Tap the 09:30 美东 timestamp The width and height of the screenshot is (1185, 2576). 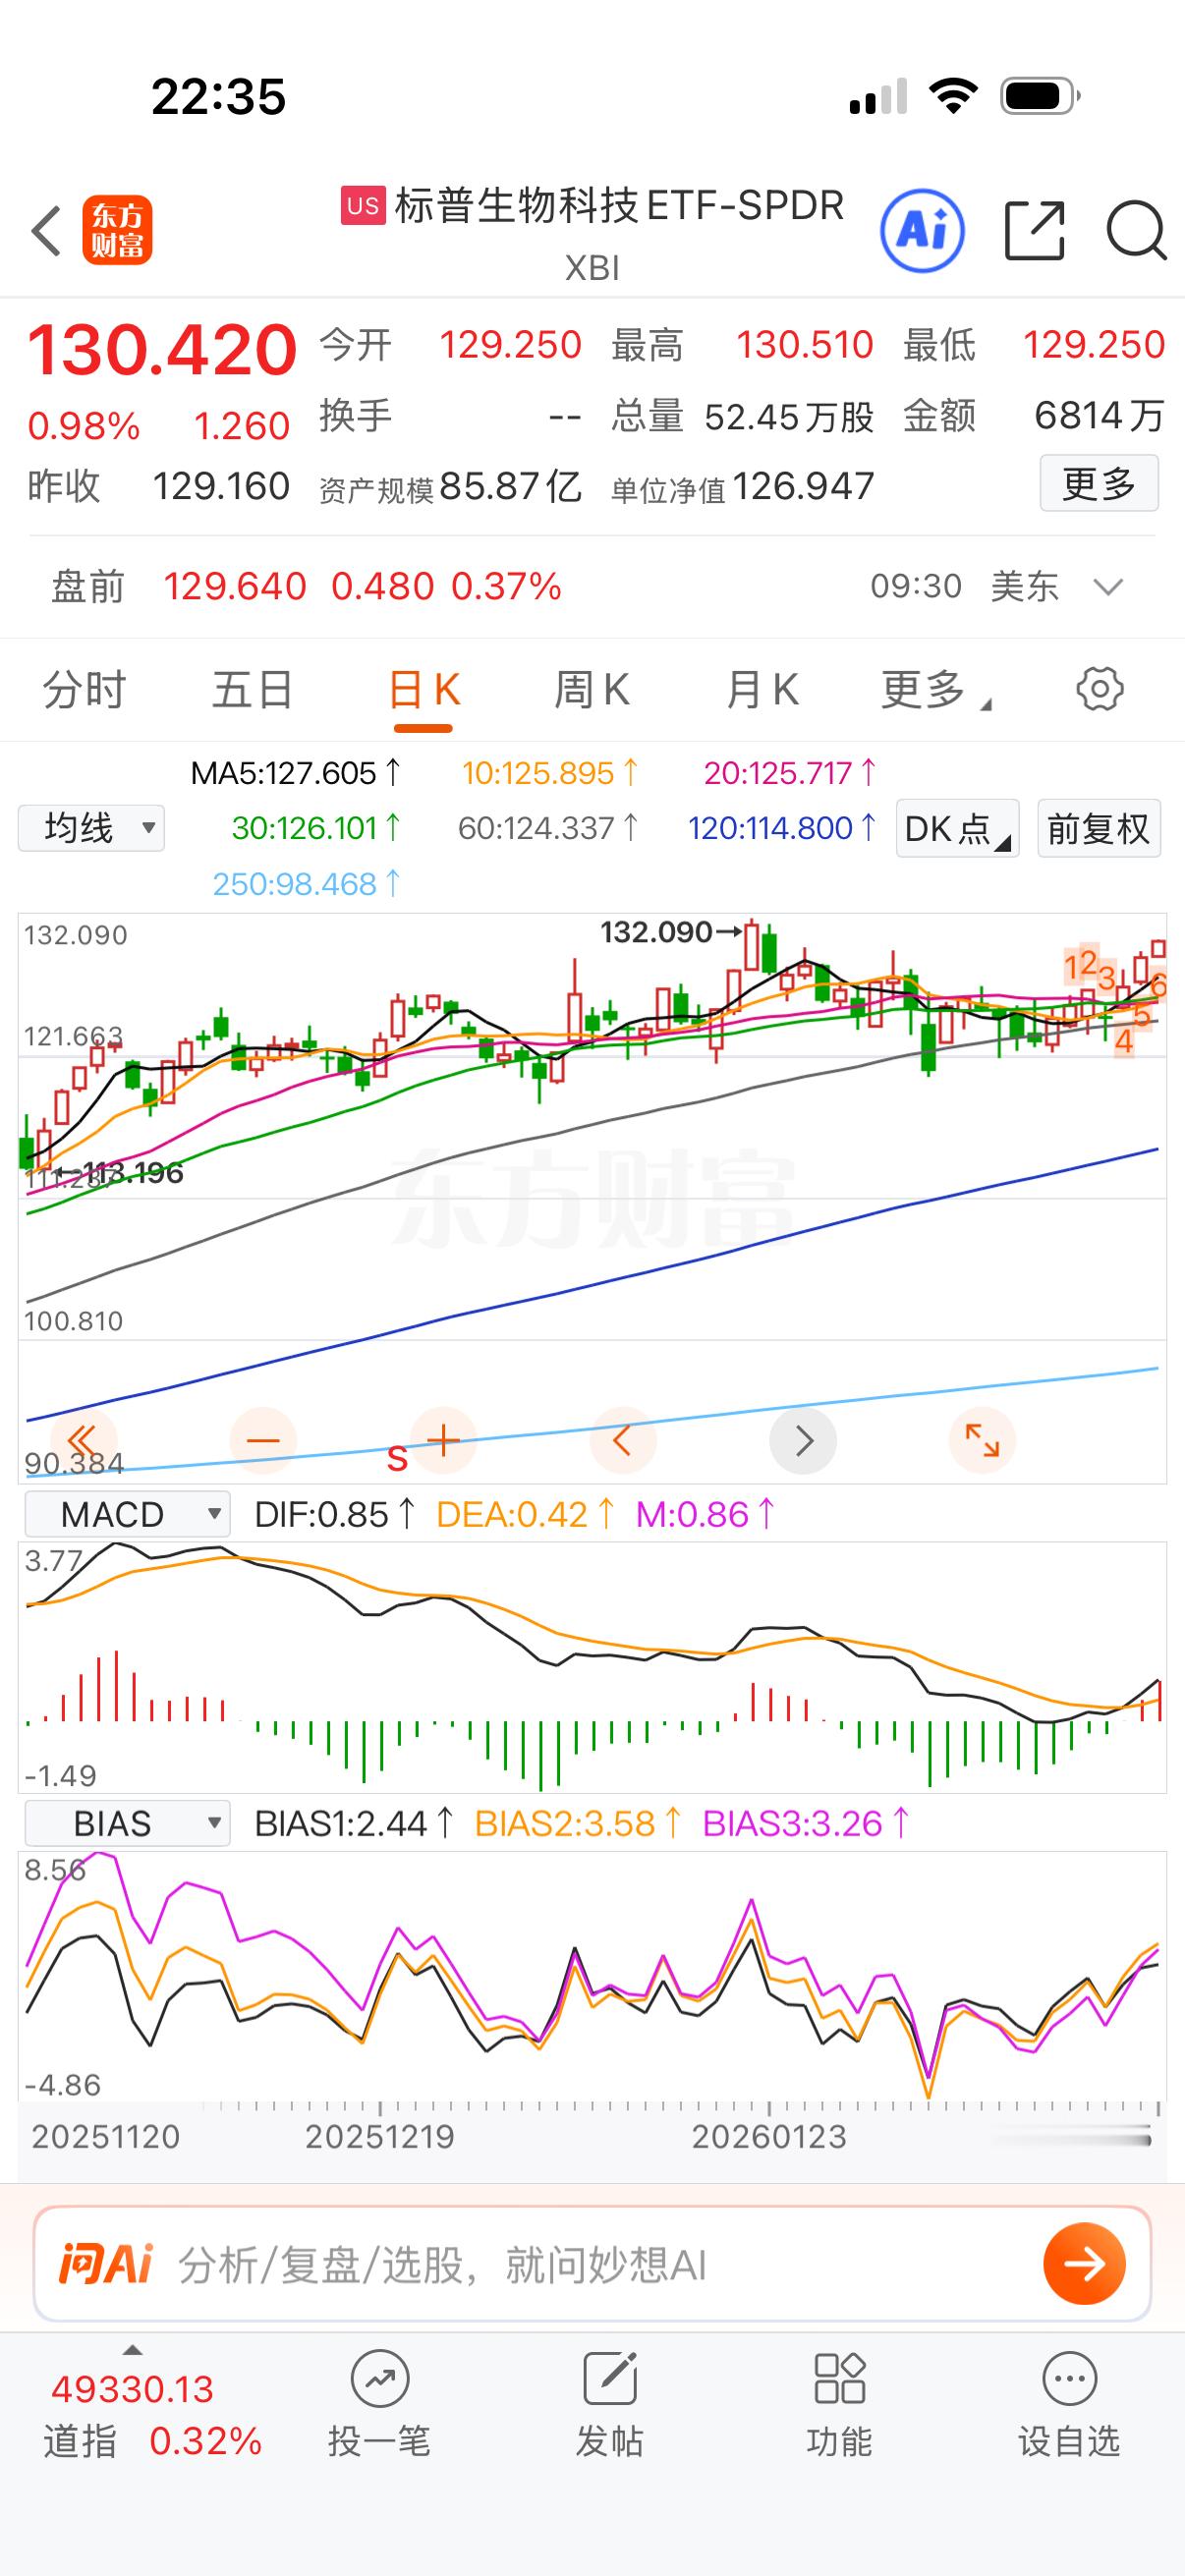964,586
